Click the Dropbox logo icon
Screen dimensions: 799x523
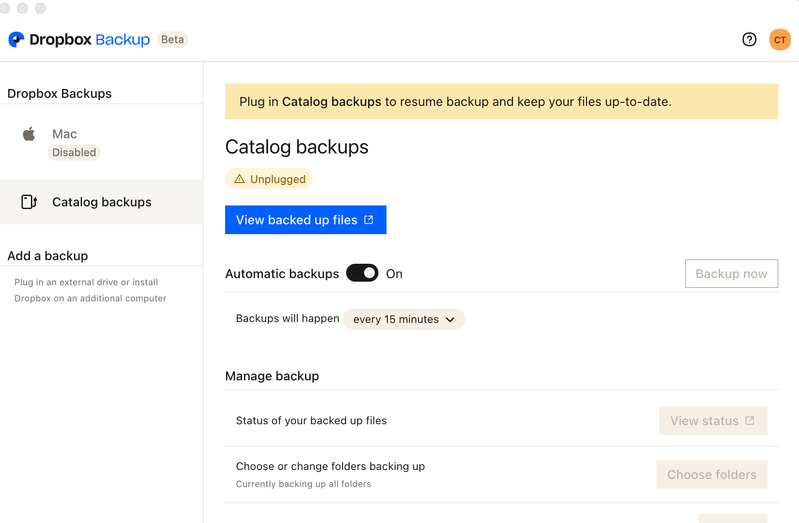click(x=16, y=40)
